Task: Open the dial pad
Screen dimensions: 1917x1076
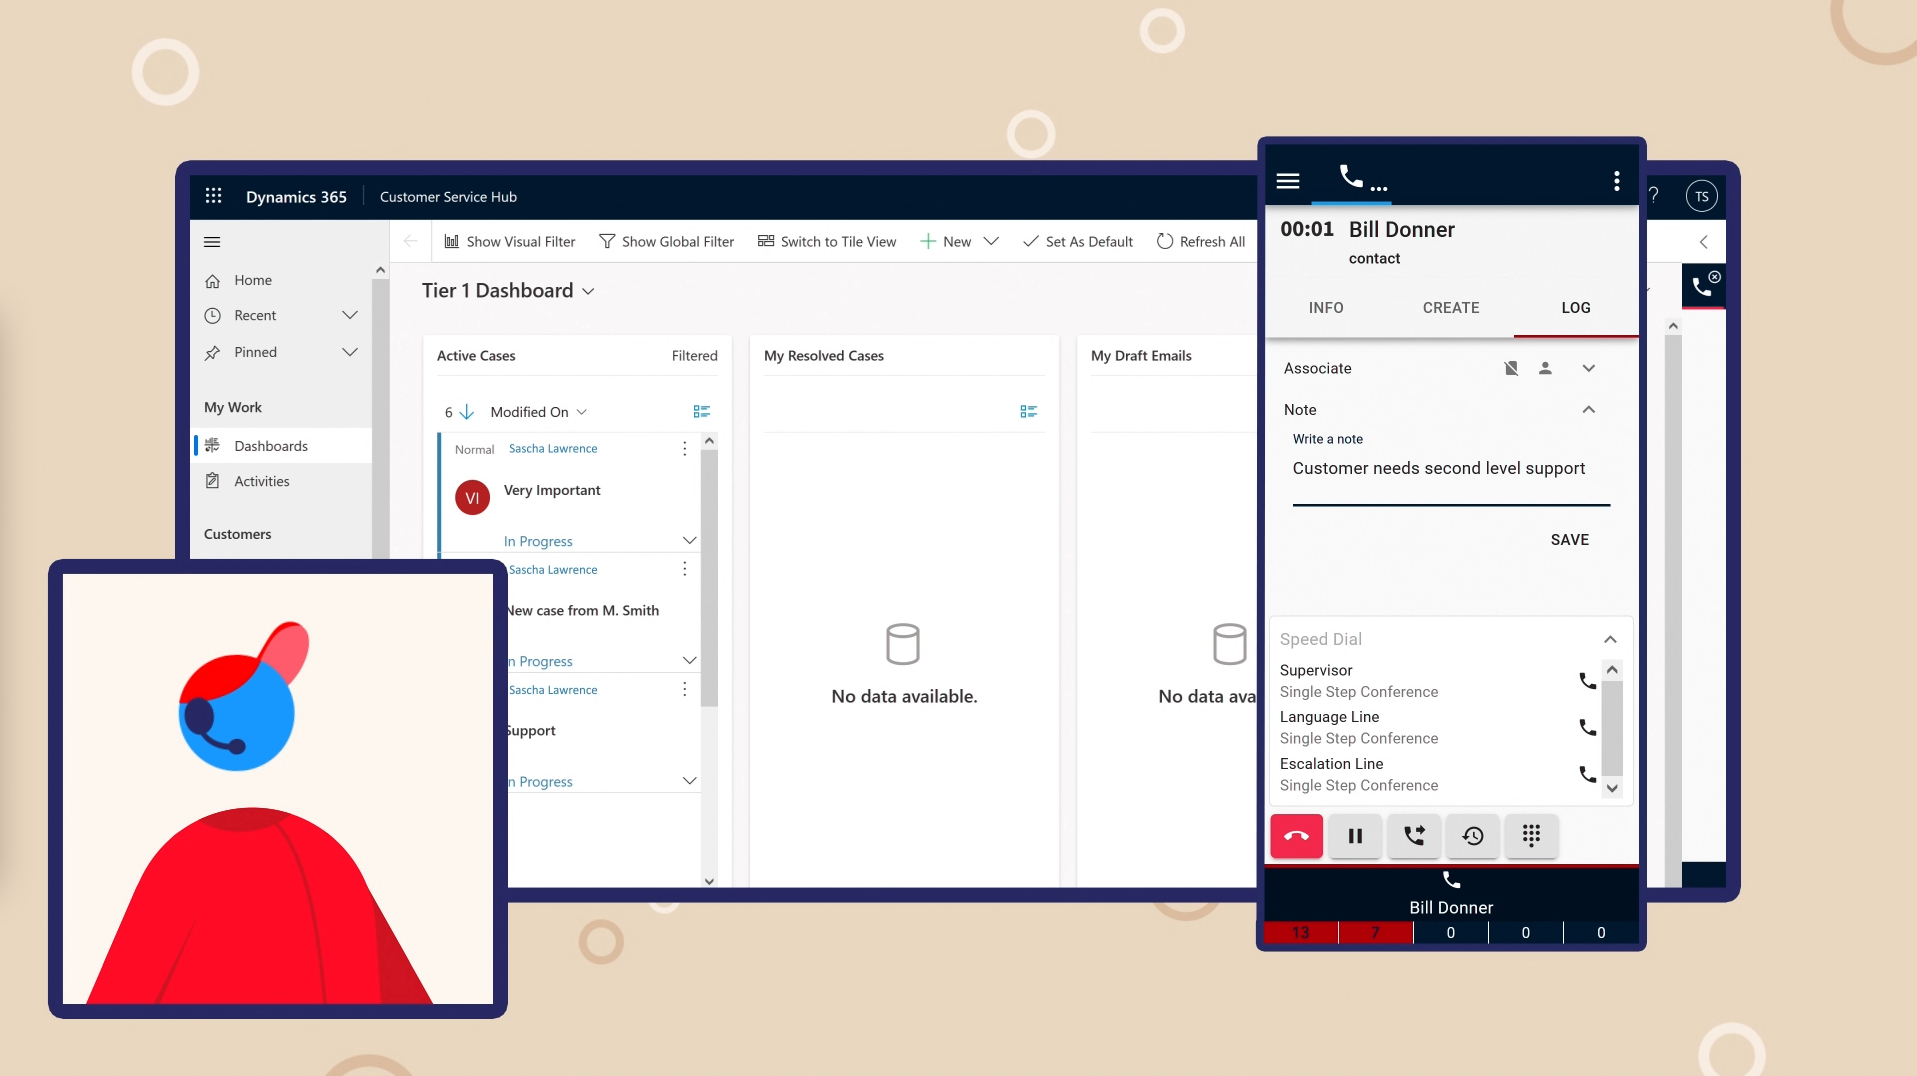Action: (1531, 836)
